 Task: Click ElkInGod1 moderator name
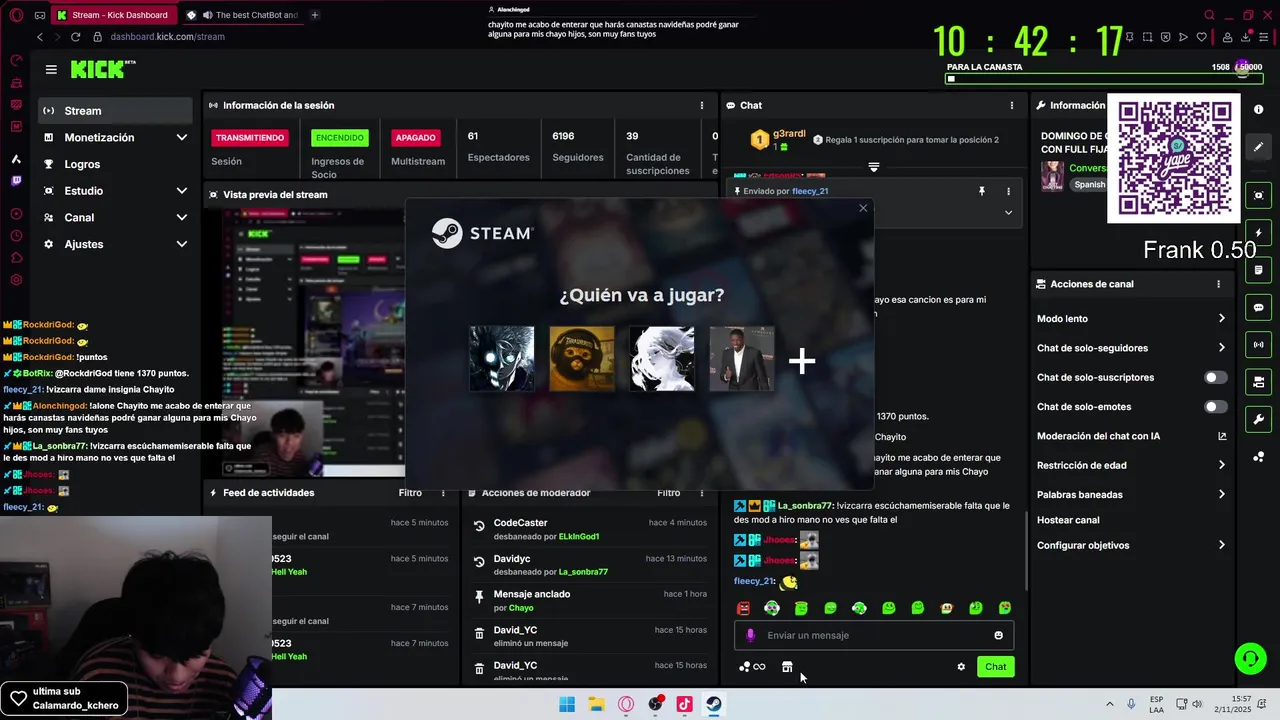click(x=579, y=537)
